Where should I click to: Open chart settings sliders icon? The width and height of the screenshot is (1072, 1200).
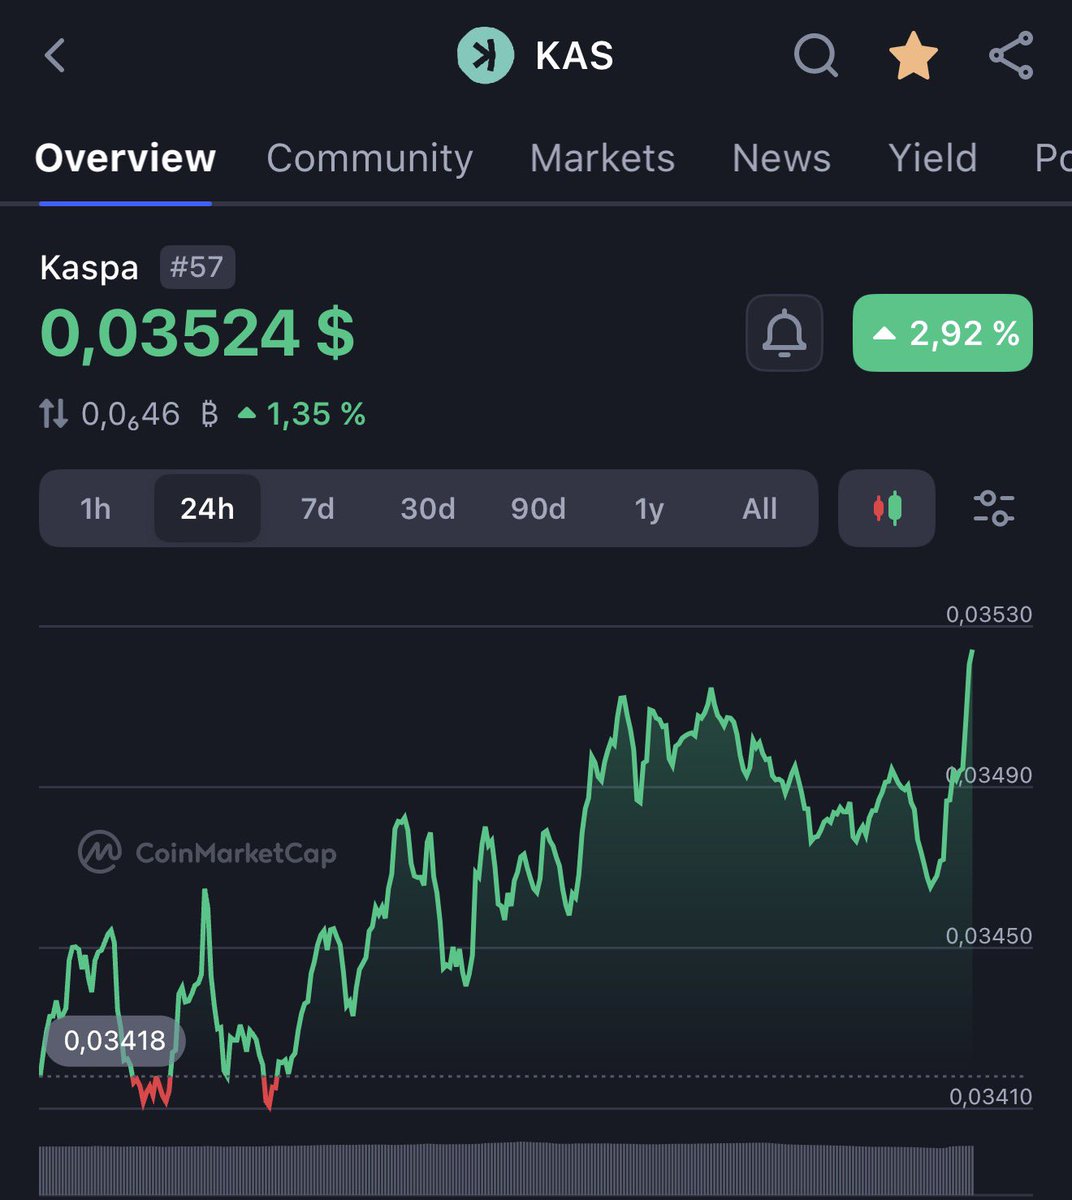993,508
